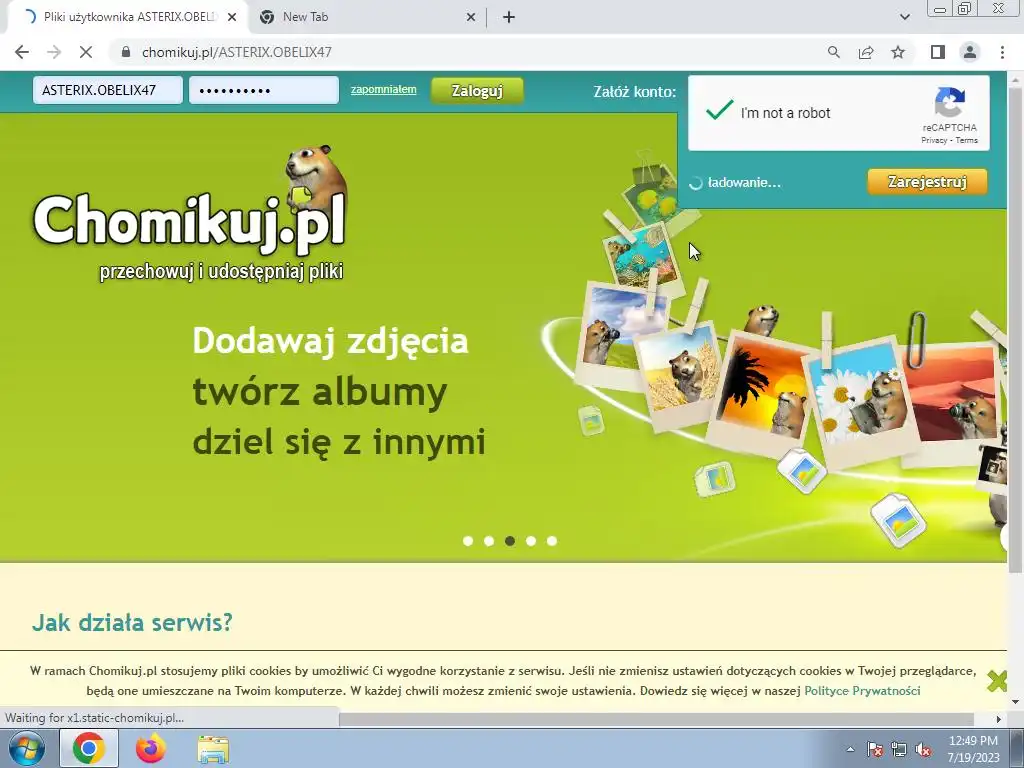Click the password field
Viewport: 1024px width, 768px height.
[264, 90]
